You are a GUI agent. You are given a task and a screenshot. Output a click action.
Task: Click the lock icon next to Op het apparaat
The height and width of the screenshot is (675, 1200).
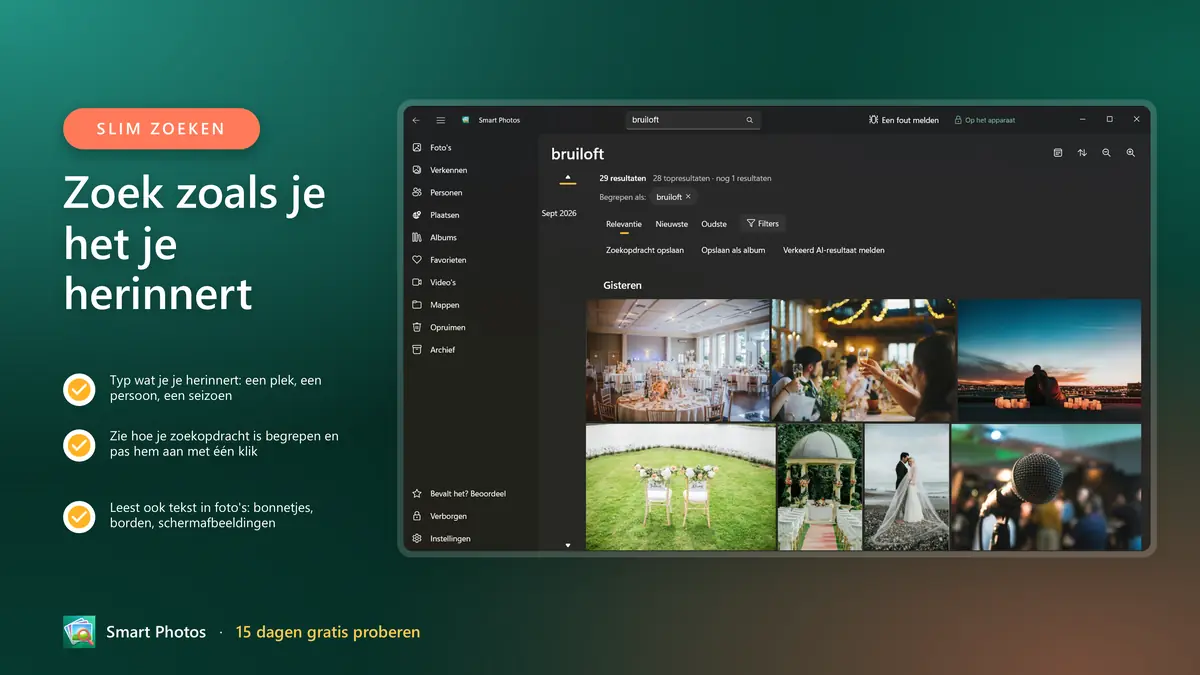tap(957, 120)
